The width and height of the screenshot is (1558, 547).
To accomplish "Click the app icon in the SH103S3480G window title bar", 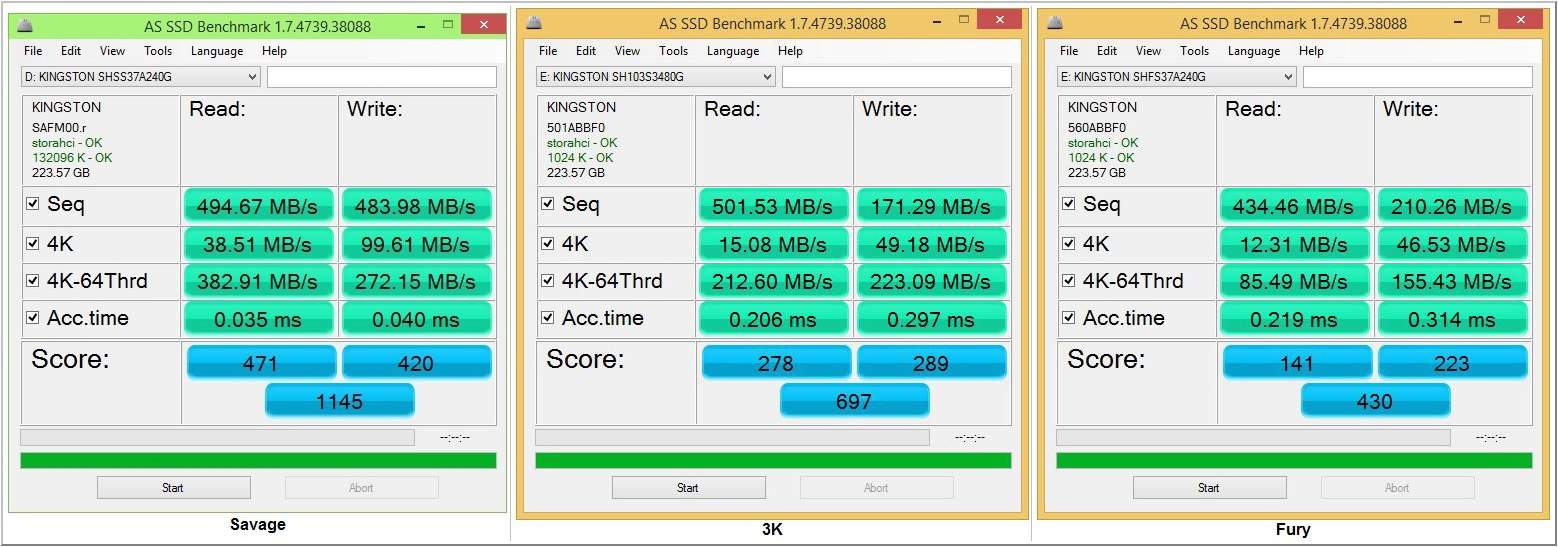I will click(x=535, y=23).
